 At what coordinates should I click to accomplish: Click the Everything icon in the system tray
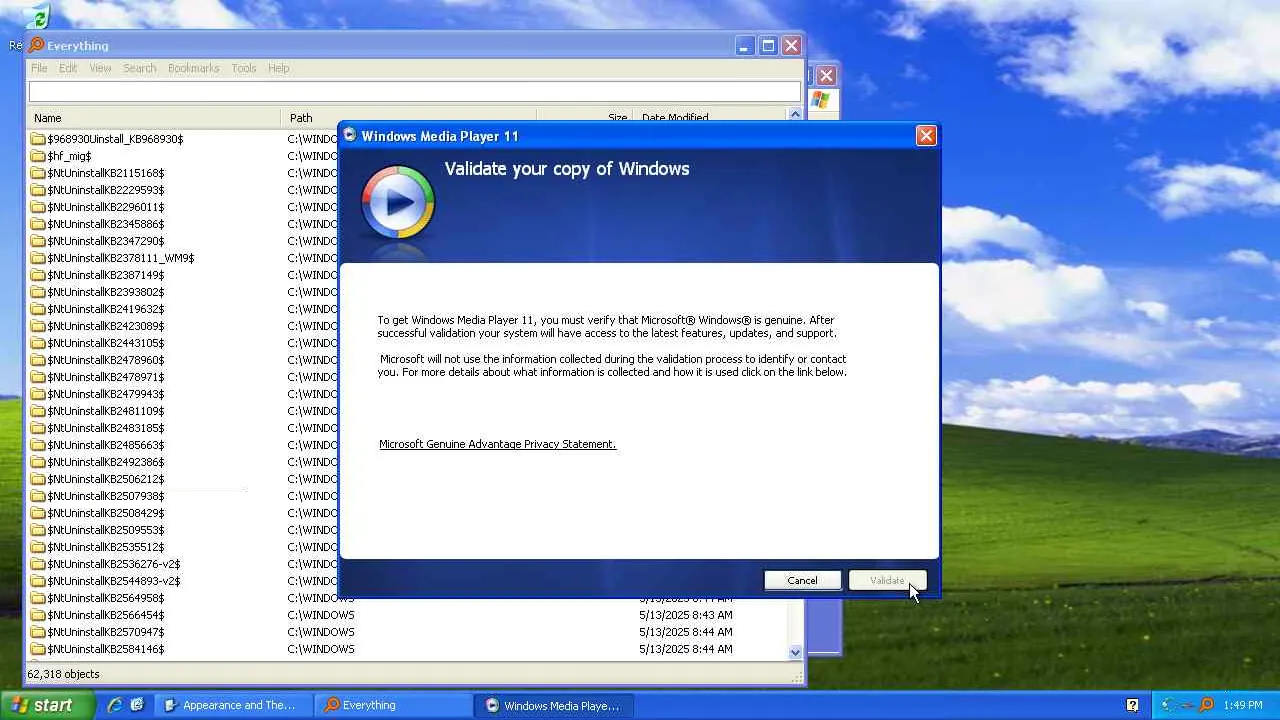click(x=1207, y=705)
